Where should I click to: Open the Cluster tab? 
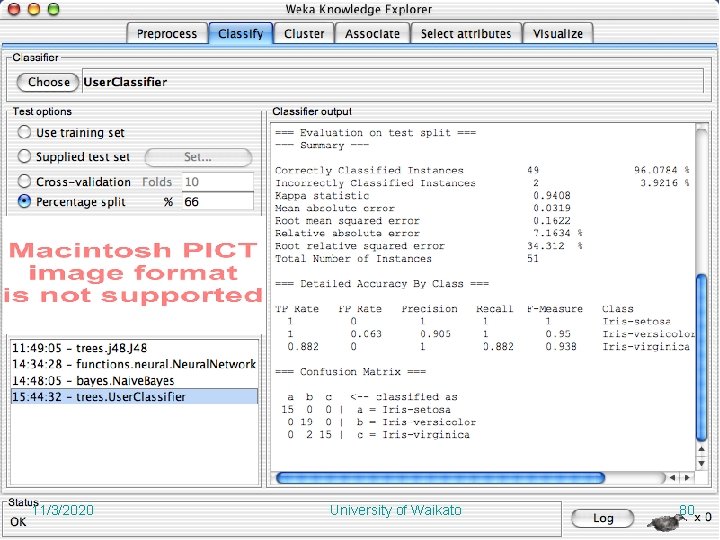point(304,34)
